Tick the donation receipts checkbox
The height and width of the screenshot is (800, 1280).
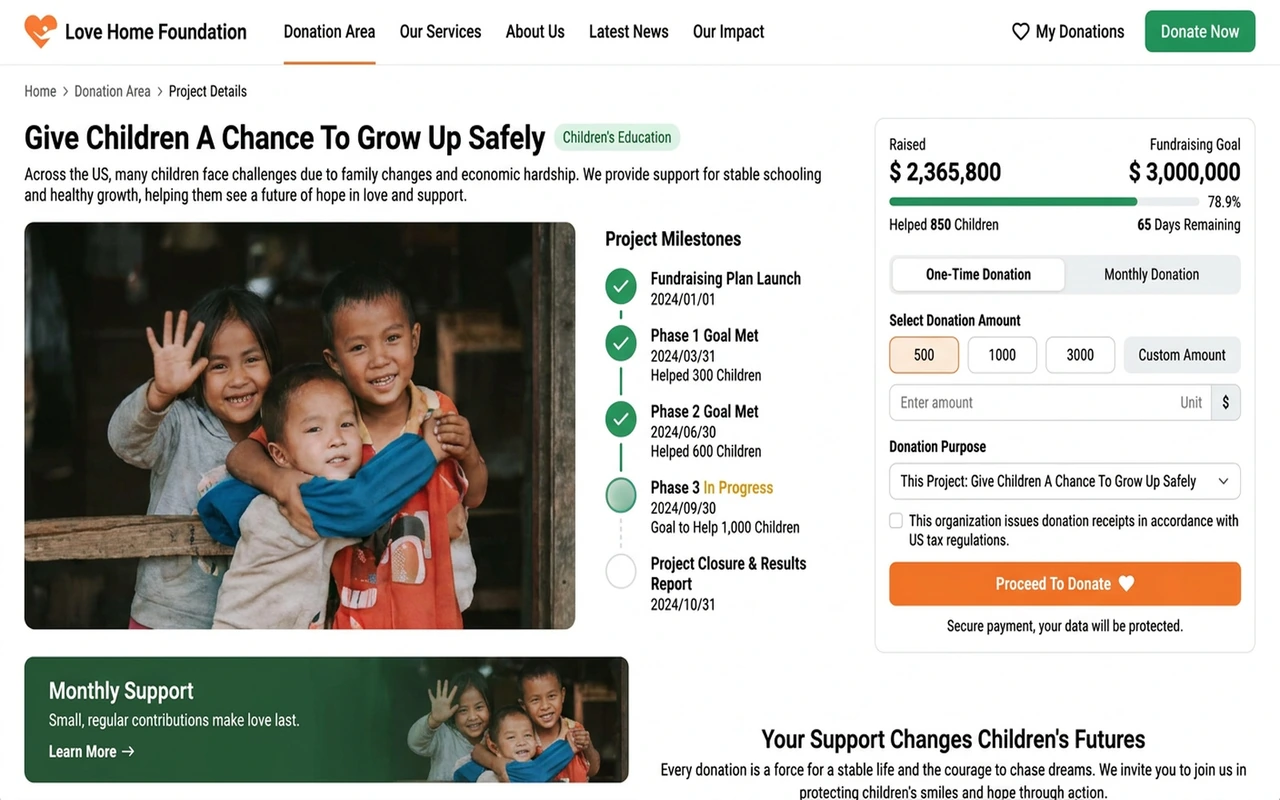tap(896, 521)
